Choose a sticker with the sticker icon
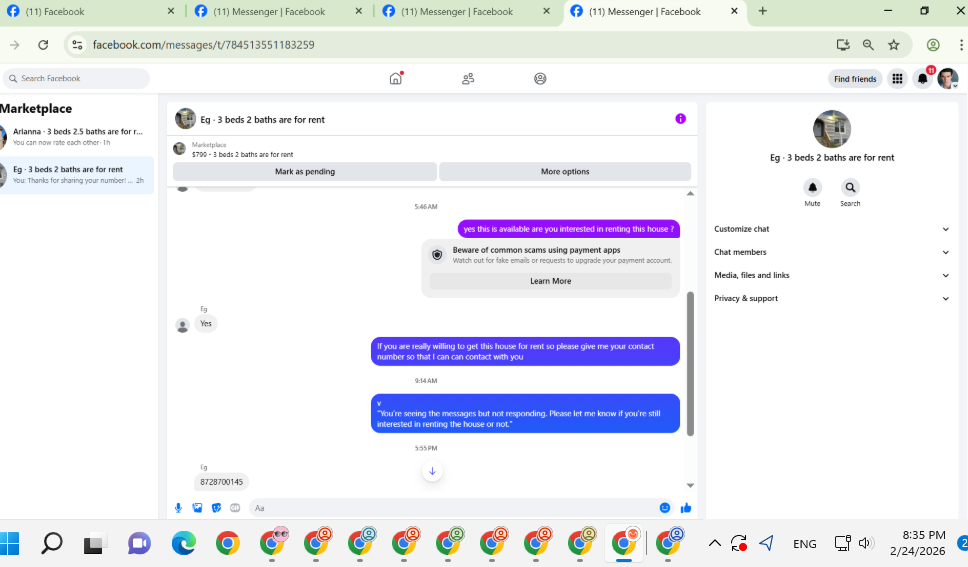 216,508
